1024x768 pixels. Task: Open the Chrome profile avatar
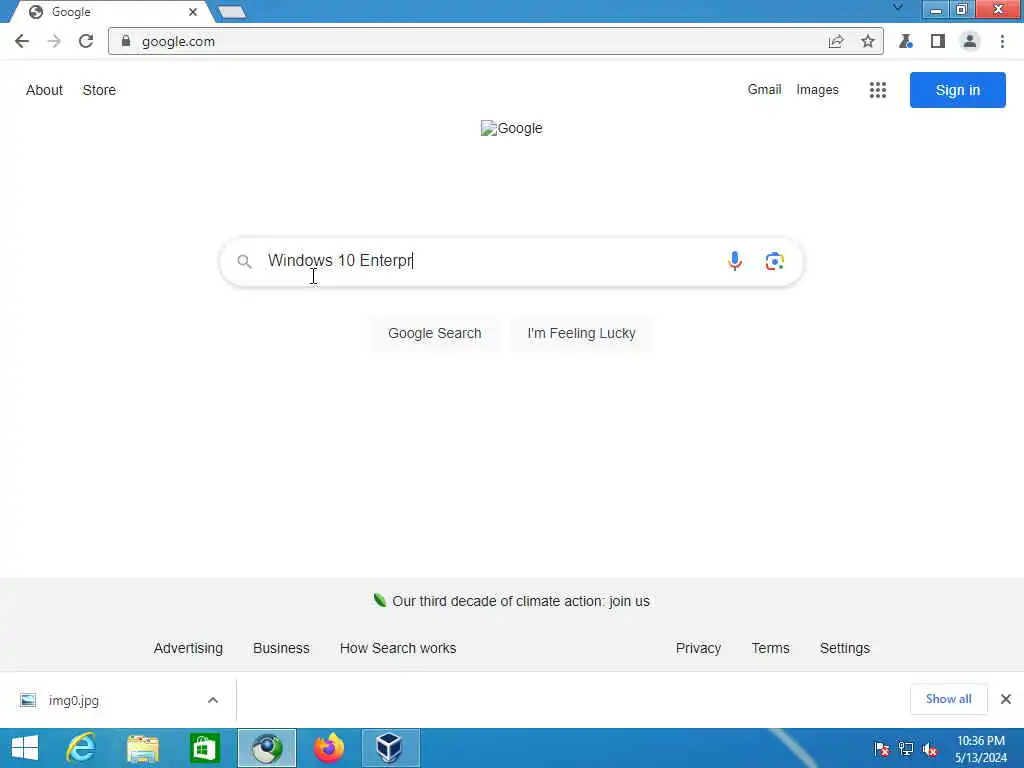click(x=970, y=41)
